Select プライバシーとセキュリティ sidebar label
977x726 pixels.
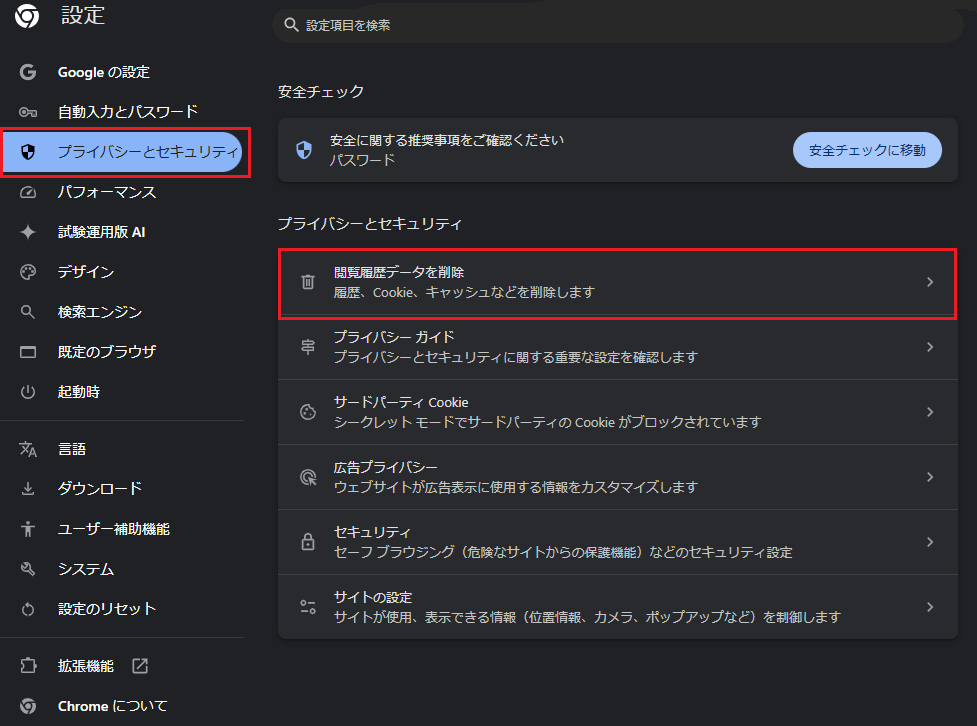coord(148,151)
